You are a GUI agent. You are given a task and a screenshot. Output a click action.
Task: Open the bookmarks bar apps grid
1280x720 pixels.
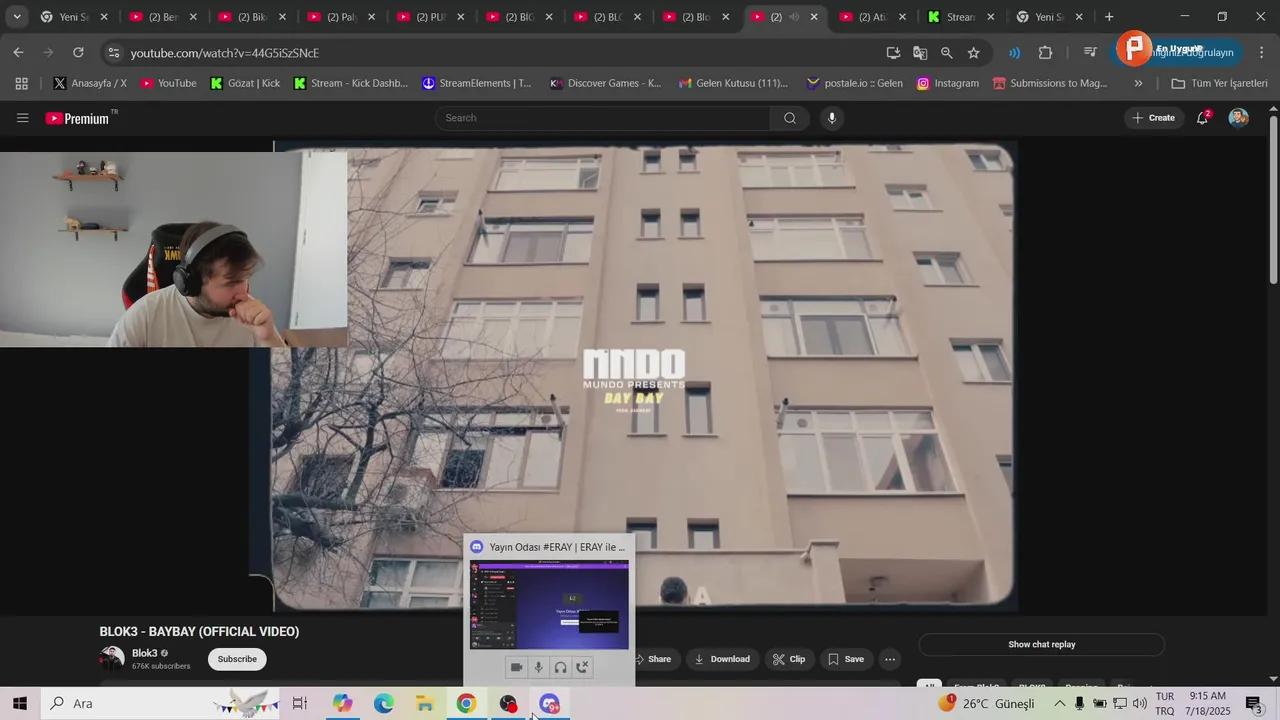[21, 83]
